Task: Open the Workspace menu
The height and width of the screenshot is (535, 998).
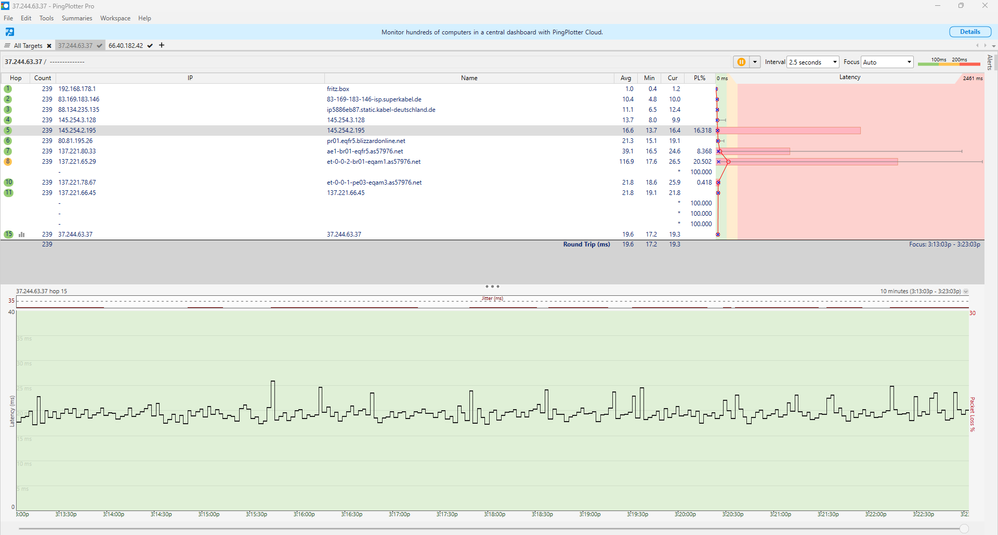Action: [115, 18]
